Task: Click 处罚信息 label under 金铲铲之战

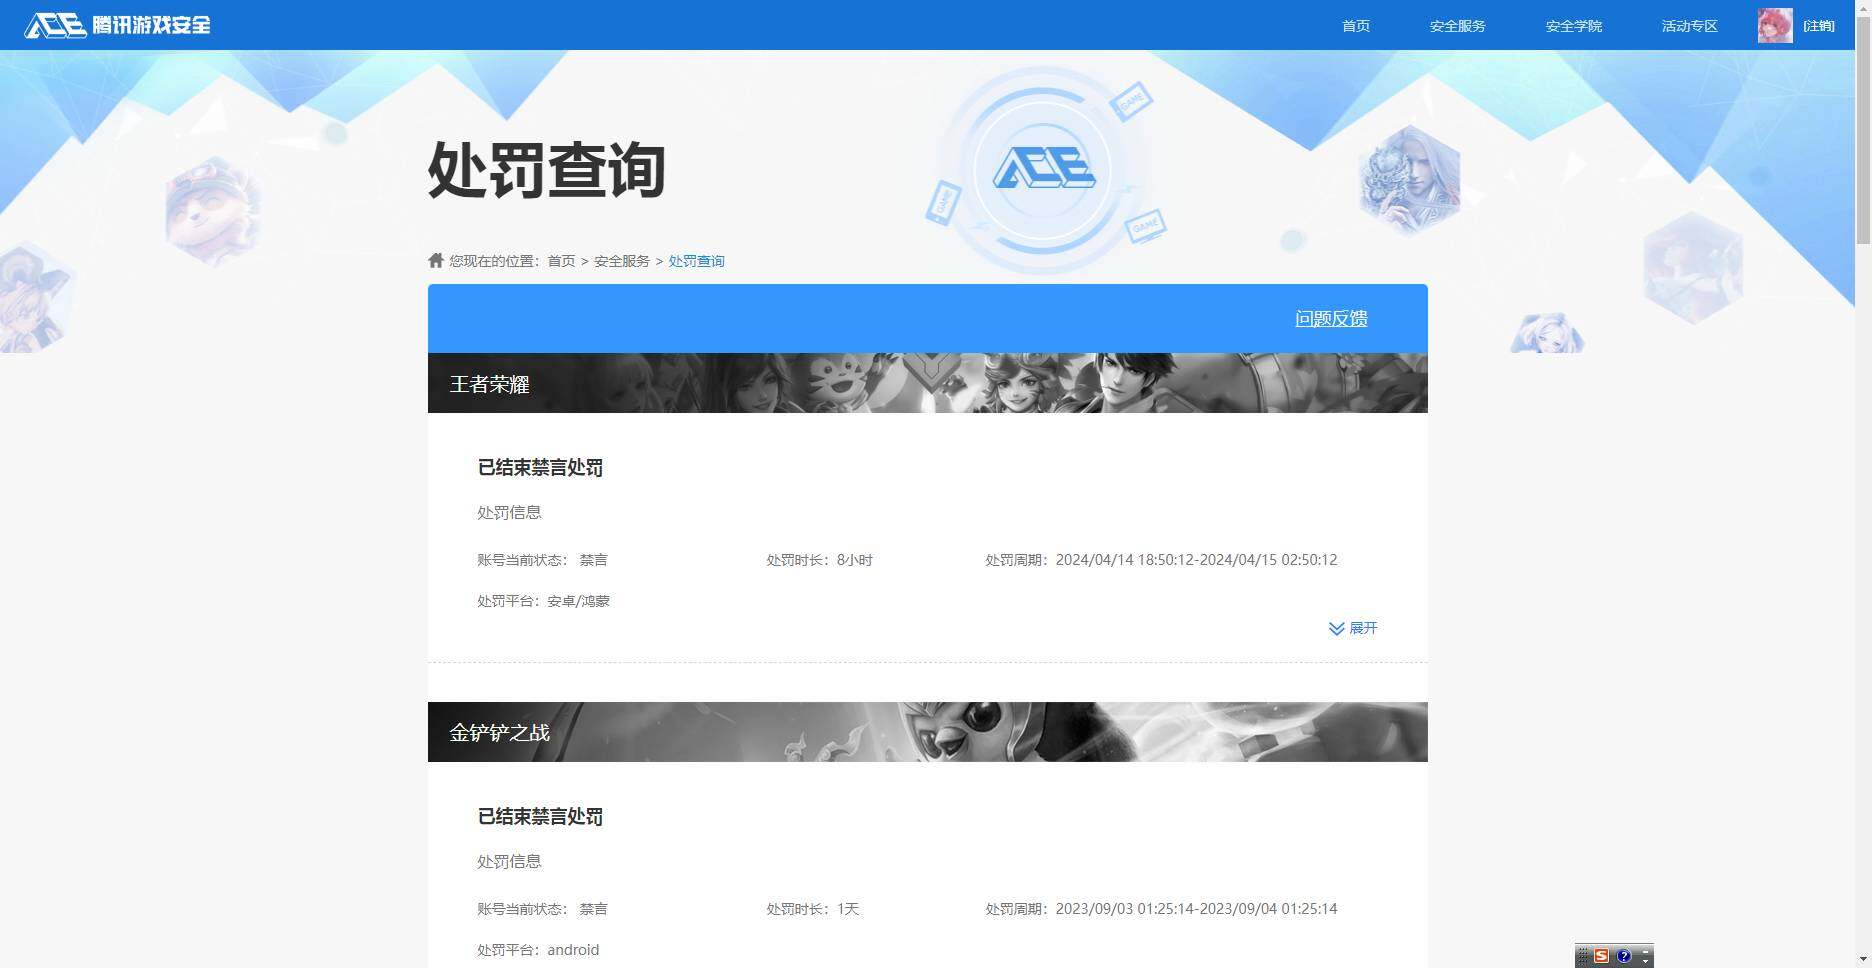Action: tap(509, 861)
